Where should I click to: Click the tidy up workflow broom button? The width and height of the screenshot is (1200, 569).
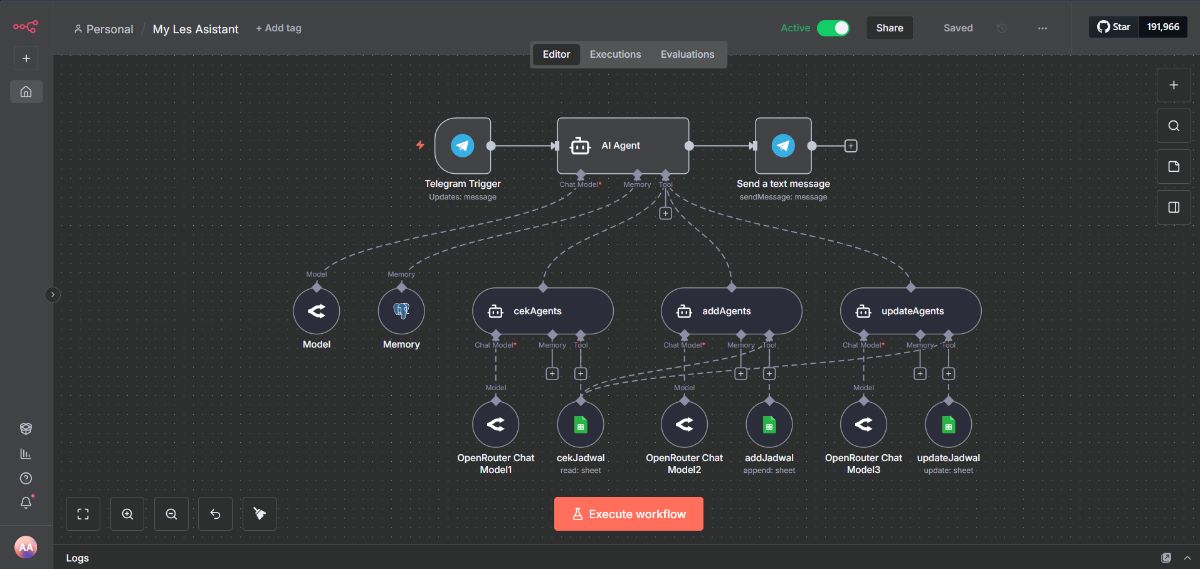(x=259, y=514)
